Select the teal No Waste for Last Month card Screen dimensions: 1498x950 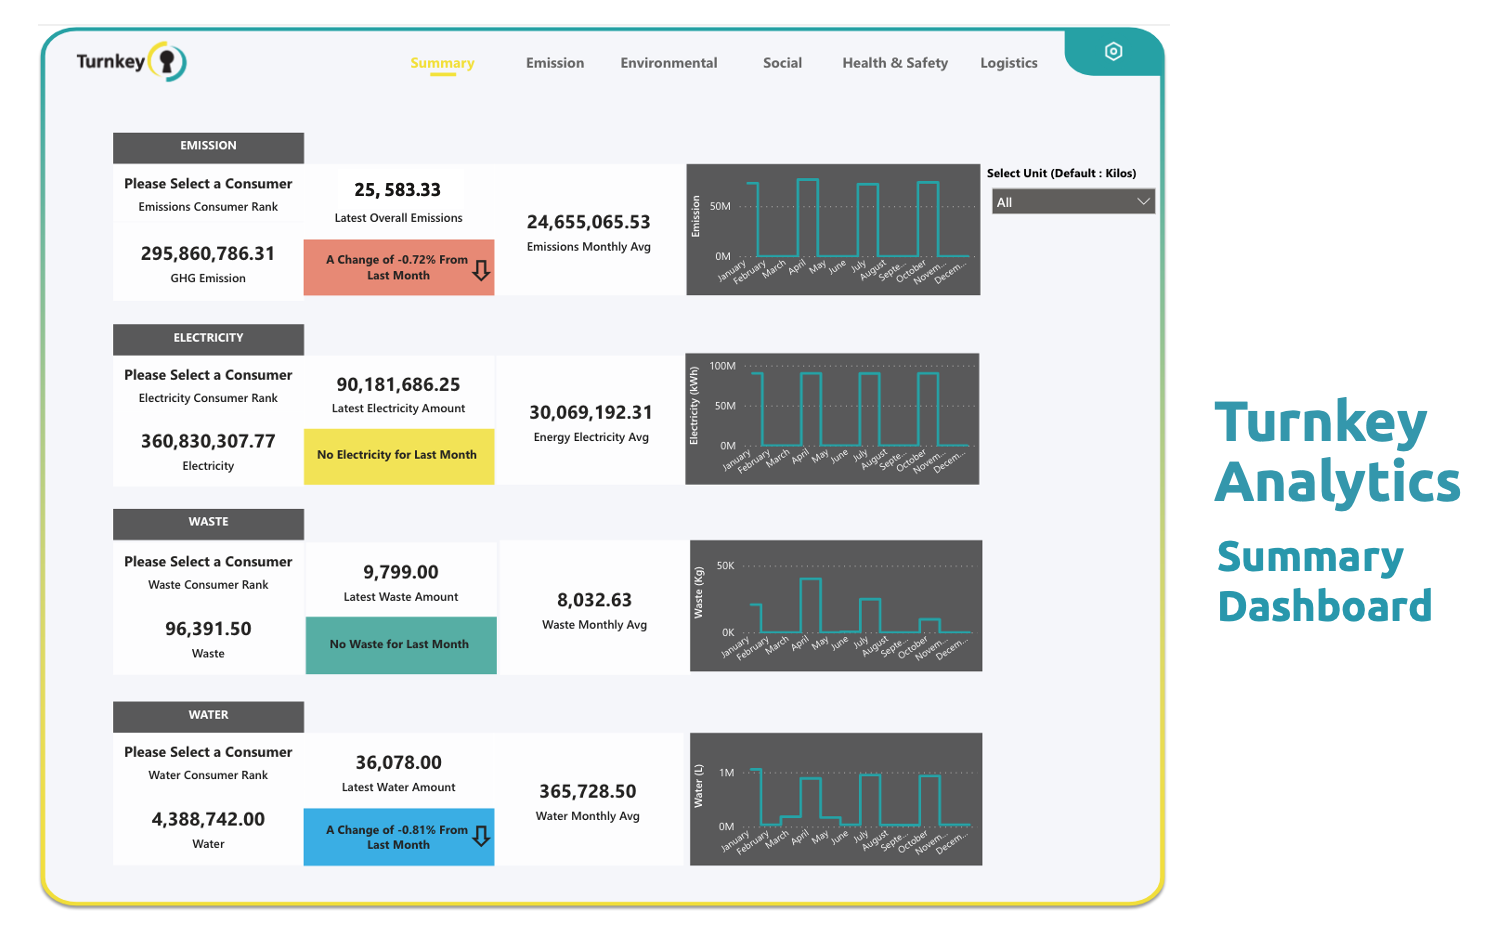[x=401, y=645]
